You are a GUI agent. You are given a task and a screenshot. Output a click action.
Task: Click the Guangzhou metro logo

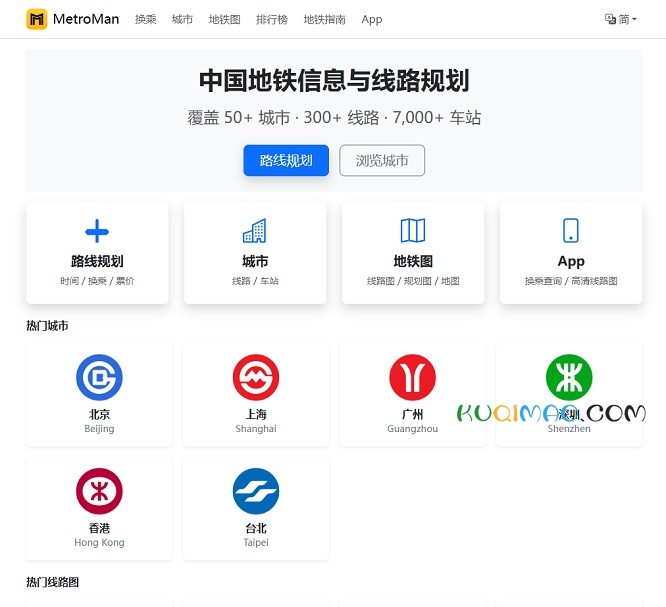click(x=412, y=377)
